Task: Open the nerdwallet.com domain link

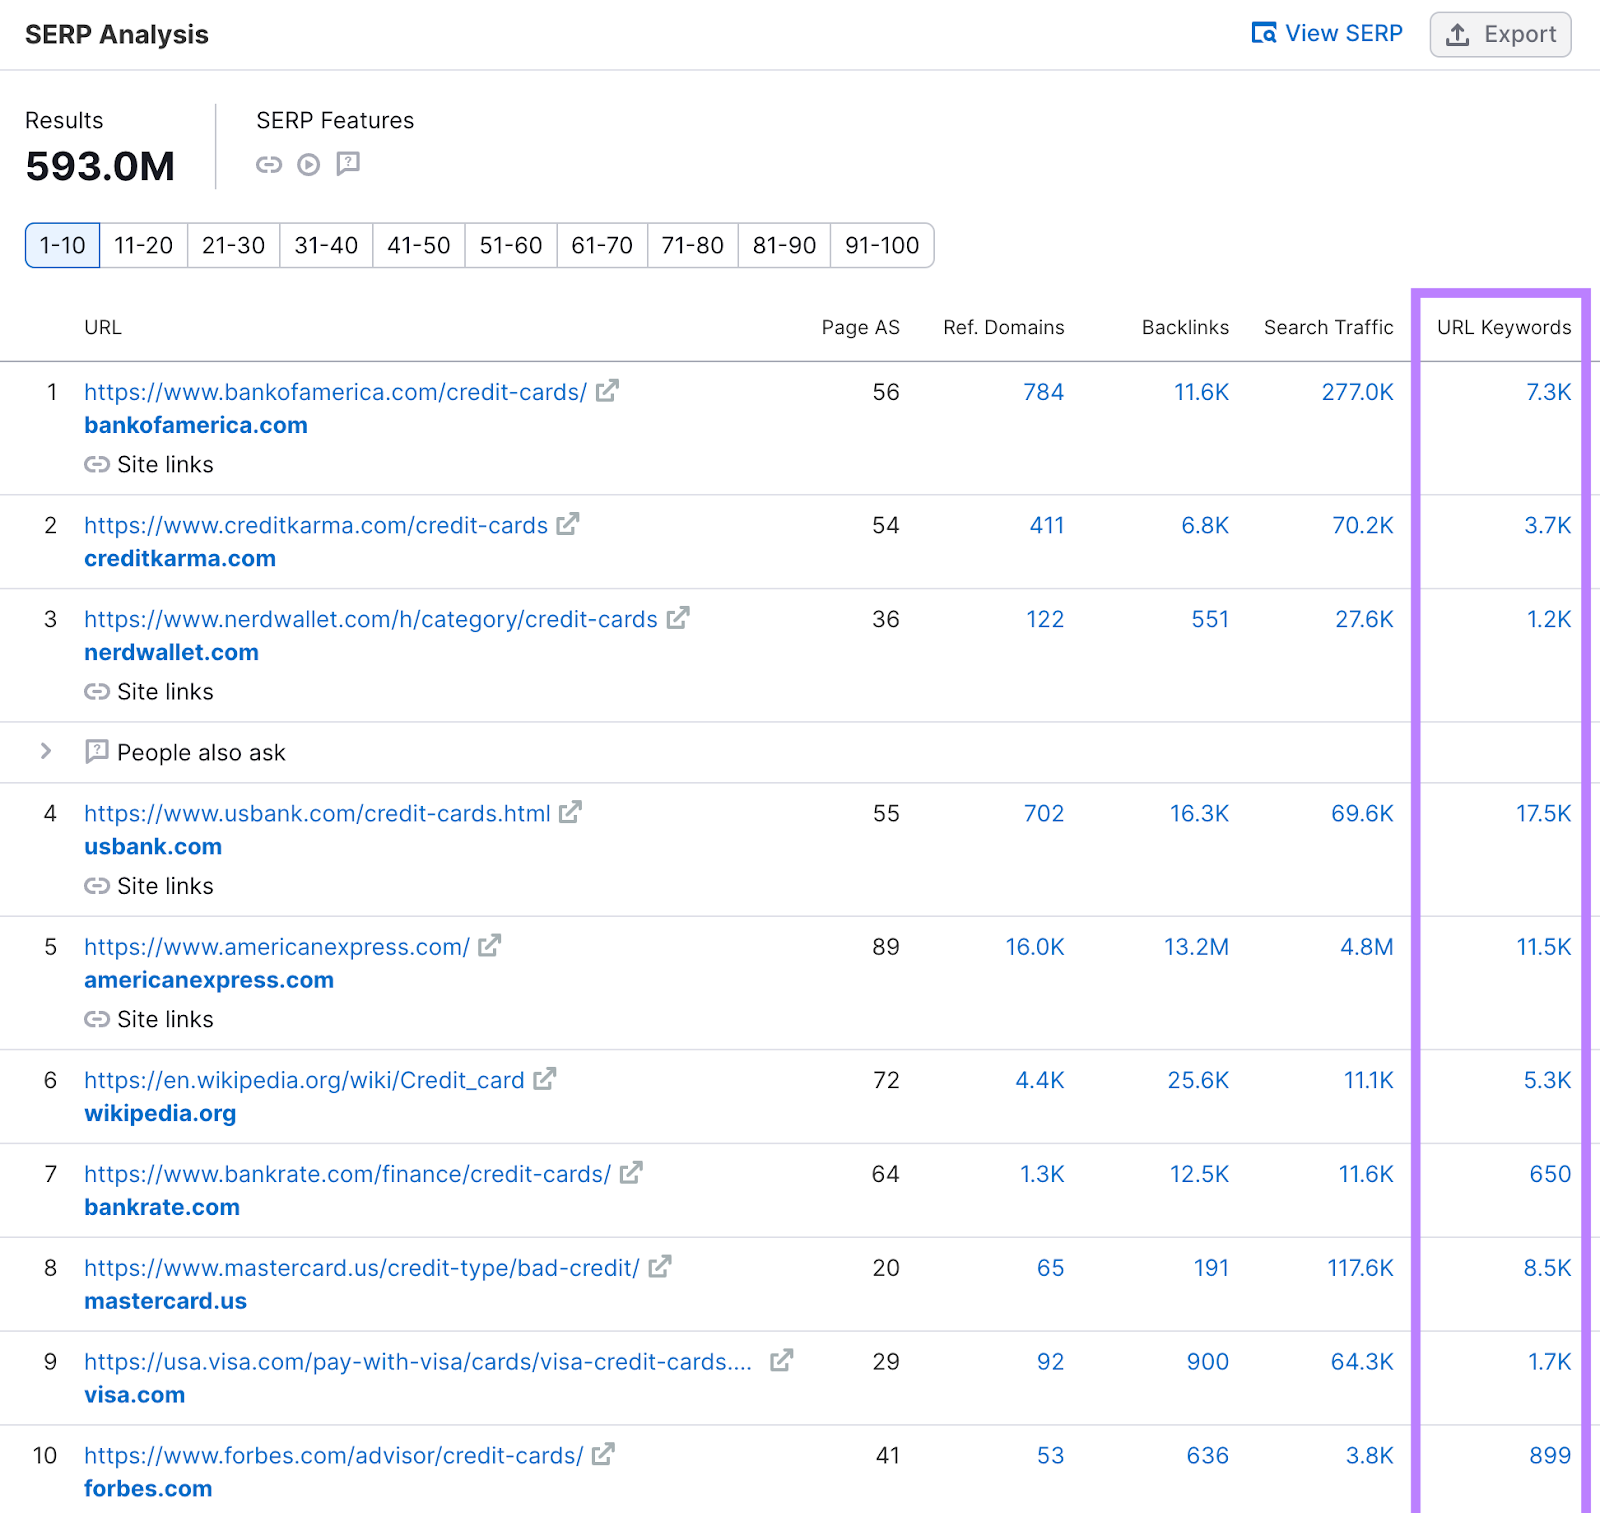Action: pyautogui.click(x=171, y=652)
